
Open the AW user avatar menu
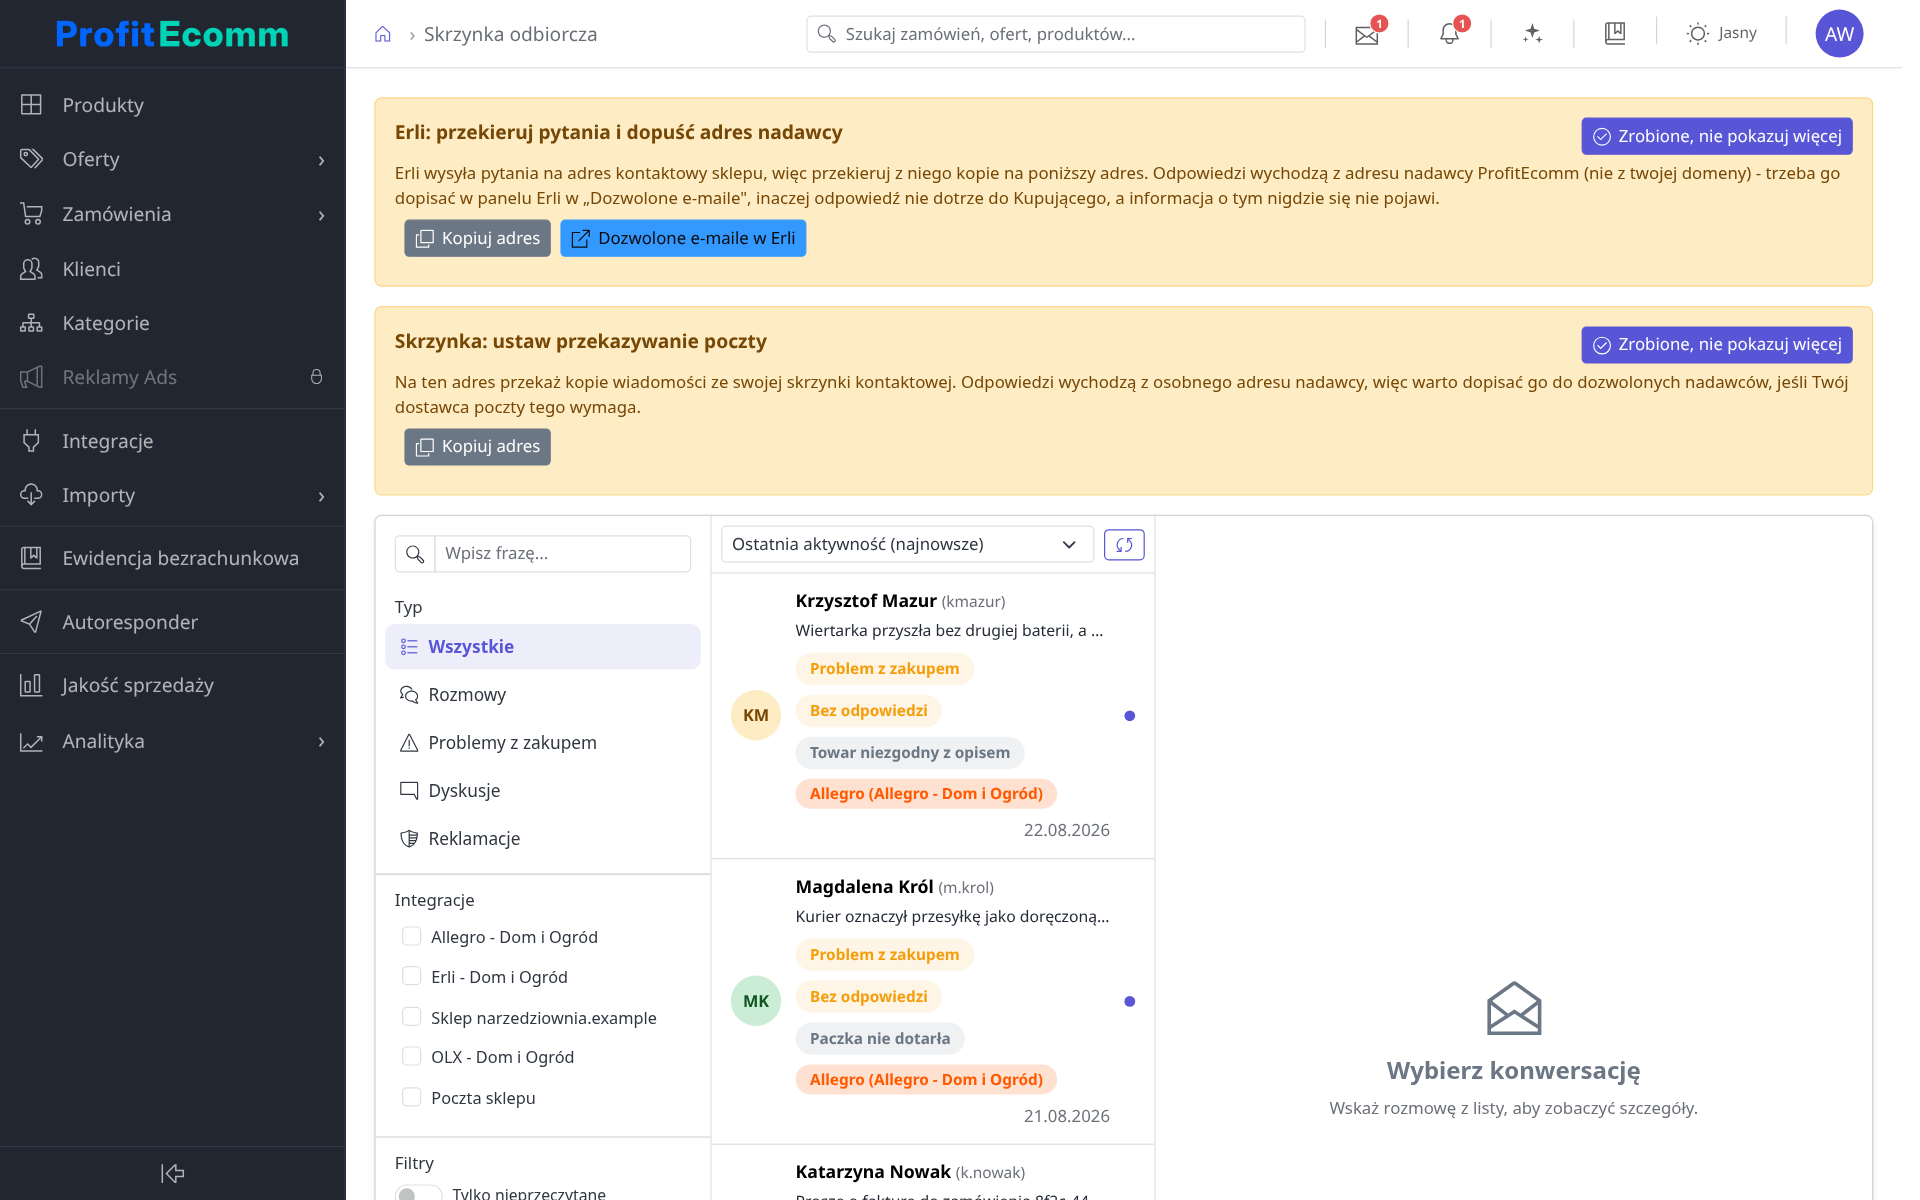1839,34
